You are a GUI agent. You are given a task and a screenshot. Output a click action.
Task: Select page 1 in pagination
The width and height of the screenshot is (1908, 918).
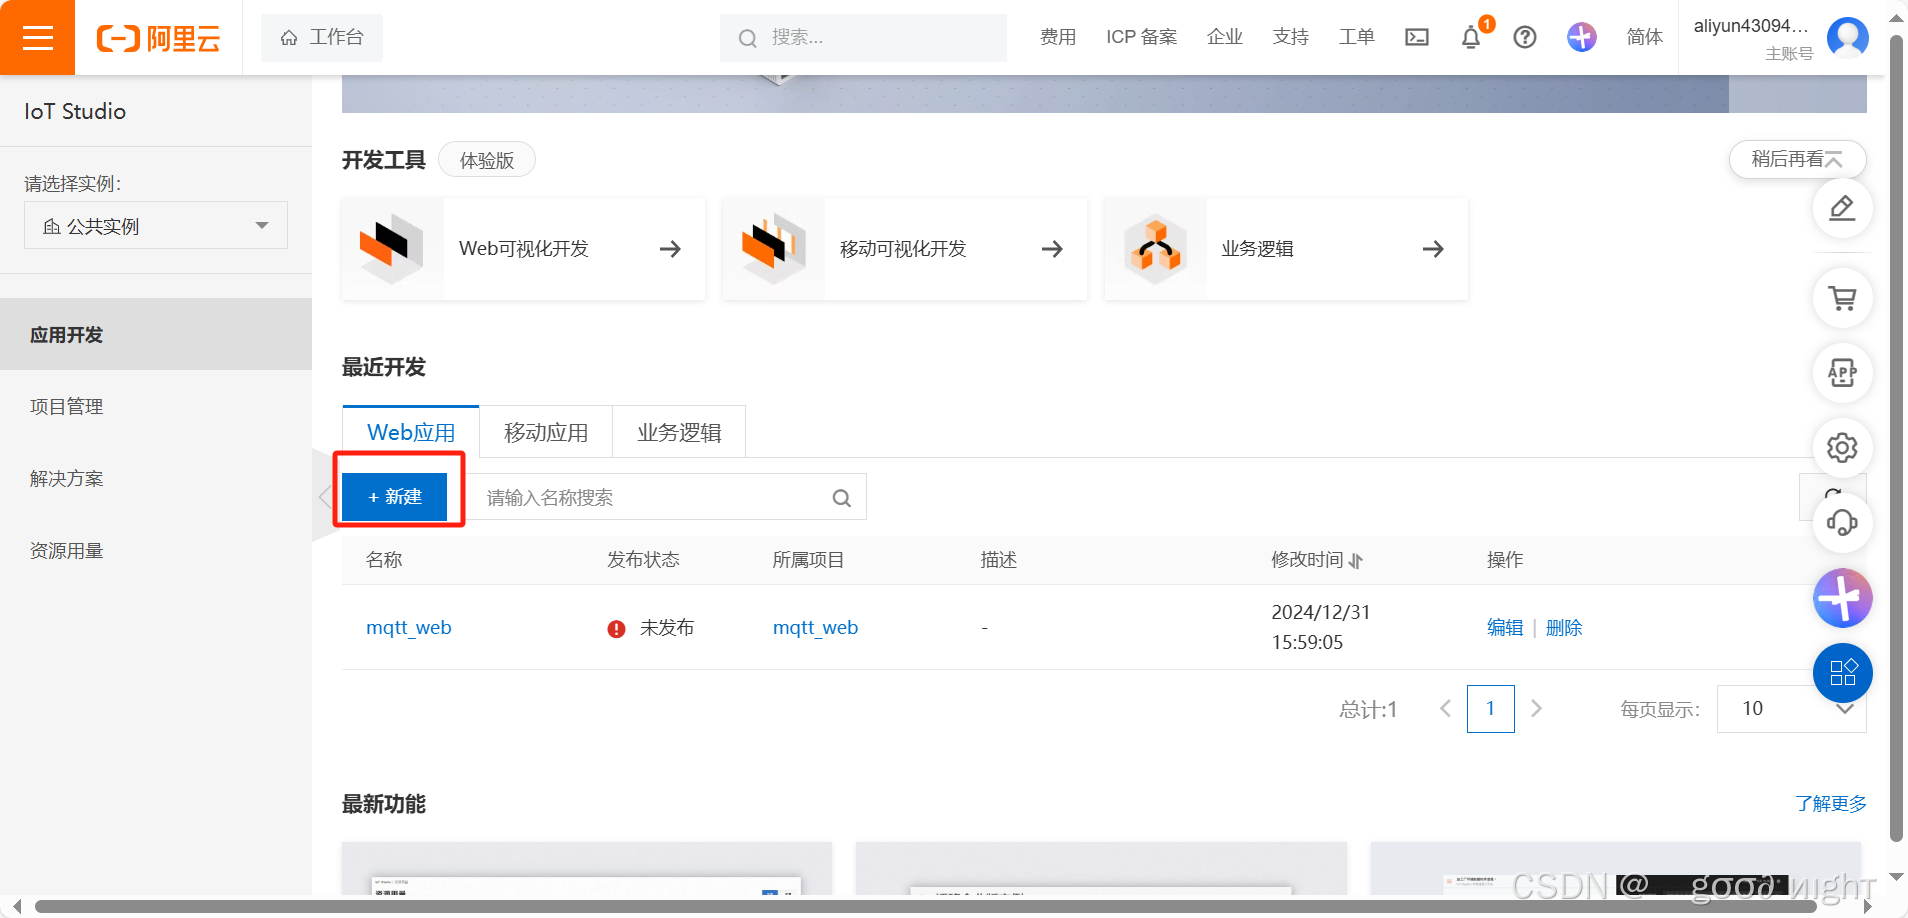(1490, 709)
